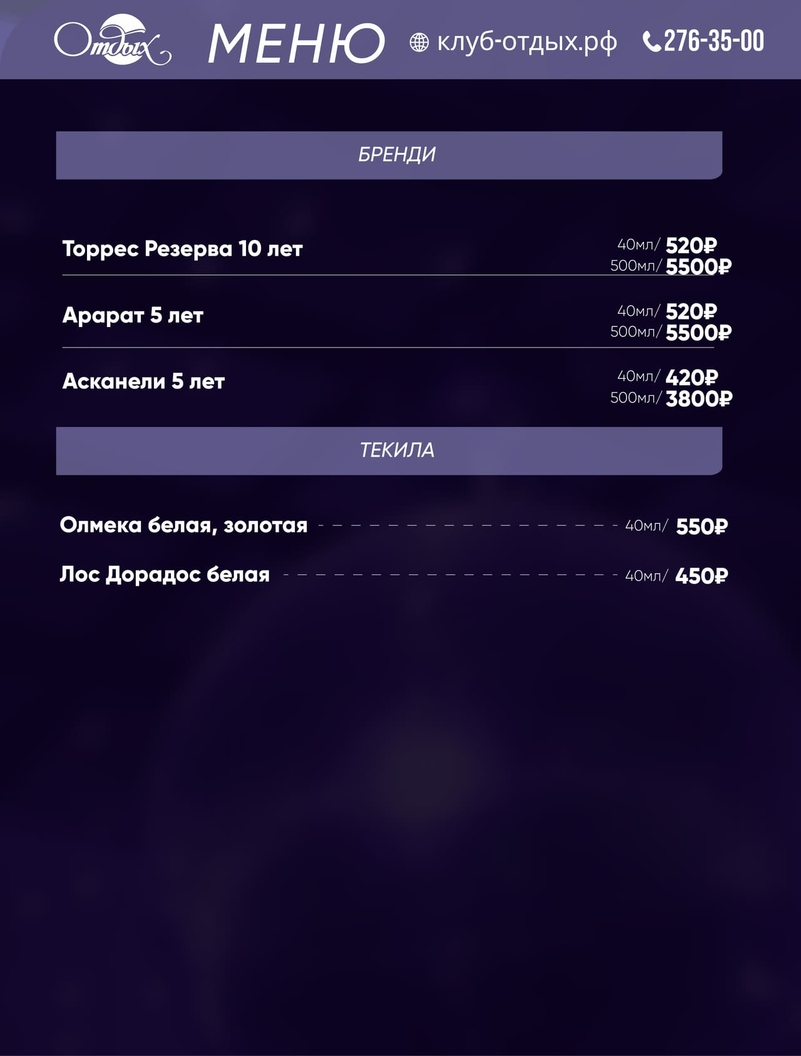The image size is (801, 1056).
Task: Open the клуб-отдых.рф website link
Action: pyautogui.click(x=526, y=42)
